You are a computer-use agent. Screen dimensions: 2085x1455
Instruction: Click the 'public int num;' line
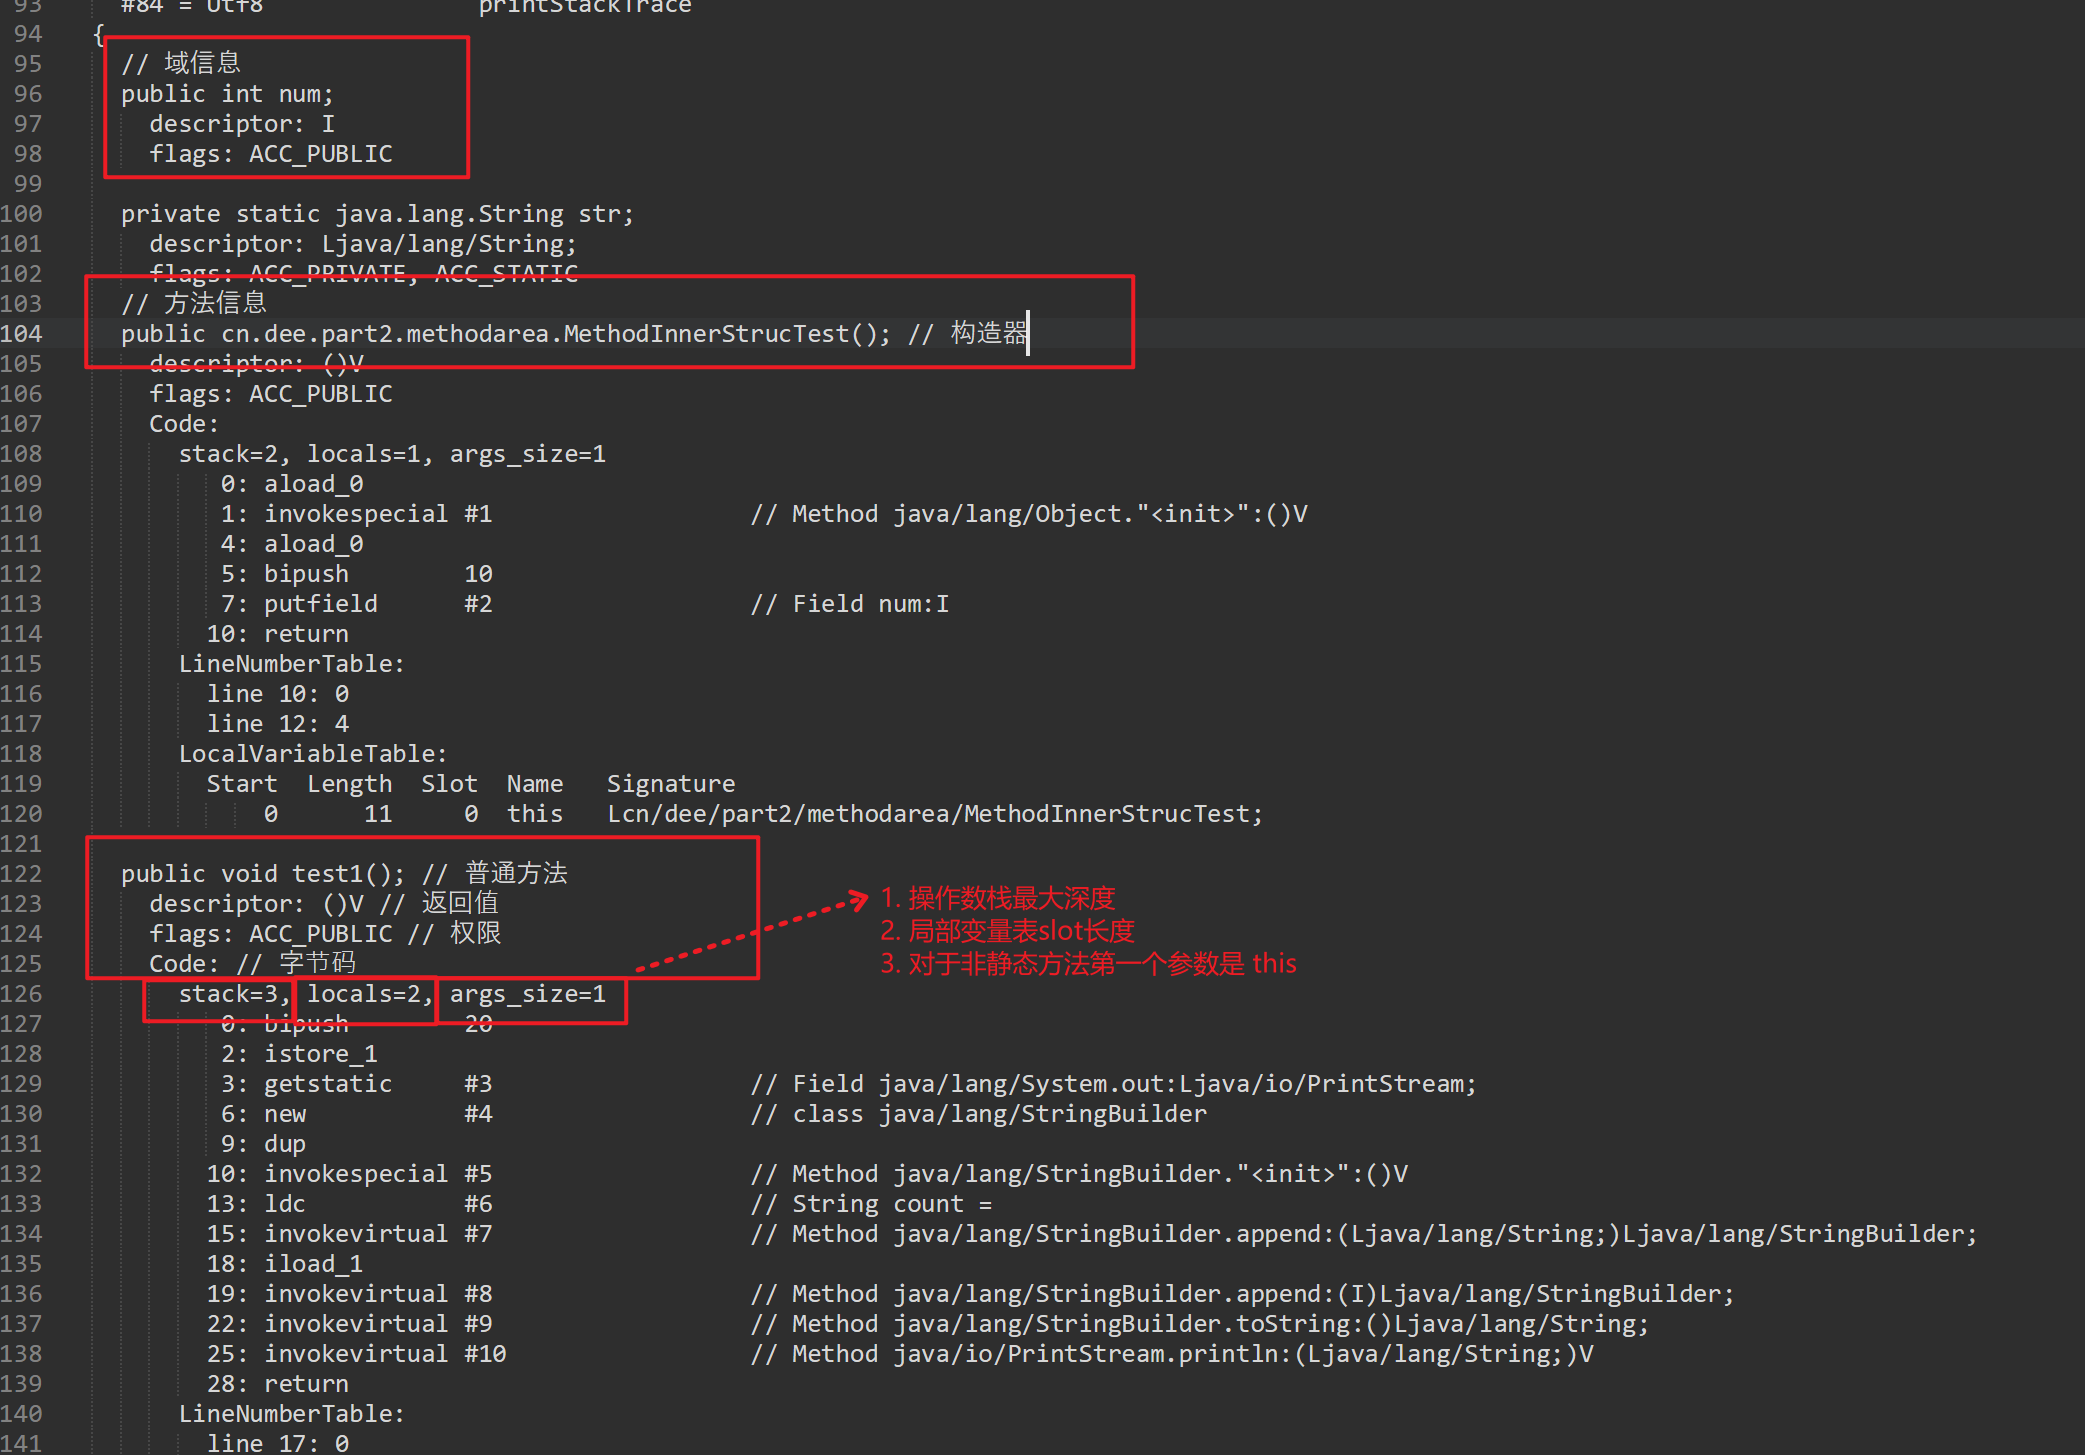[x=227, y=94]
